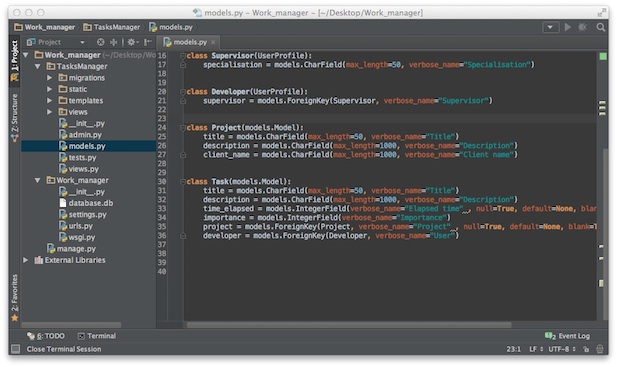This screenshot has height=367, width=617.
Task: Click cursor position 23:1 indicator
Action: pyautogui.click(x=514, y=349)
